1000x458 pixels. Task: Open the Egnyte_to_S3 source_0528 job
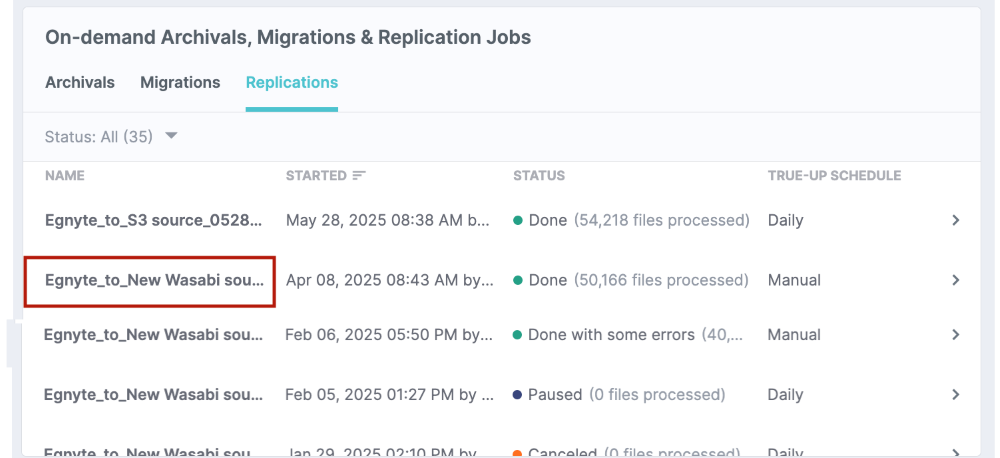(154, 220)
